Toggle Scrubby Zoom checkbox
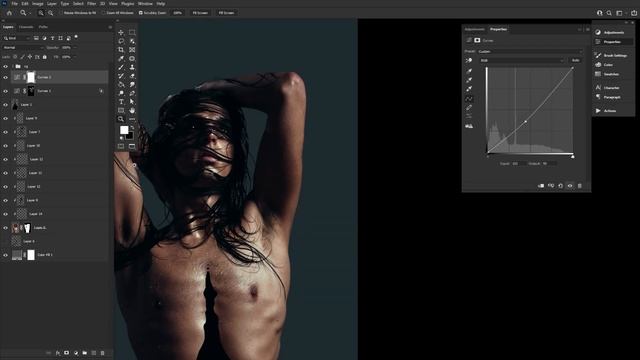 (x=141, y=13)
